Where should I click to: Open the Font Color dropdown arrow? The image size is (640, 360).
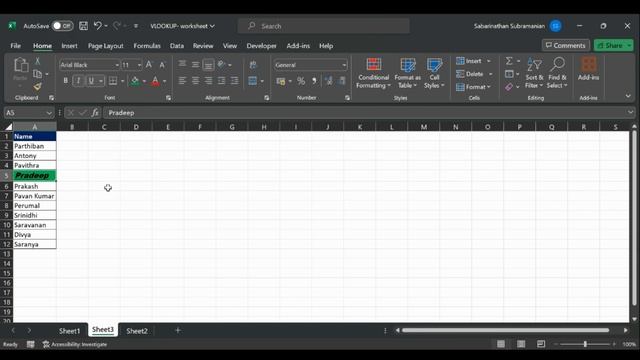point(164,81)
